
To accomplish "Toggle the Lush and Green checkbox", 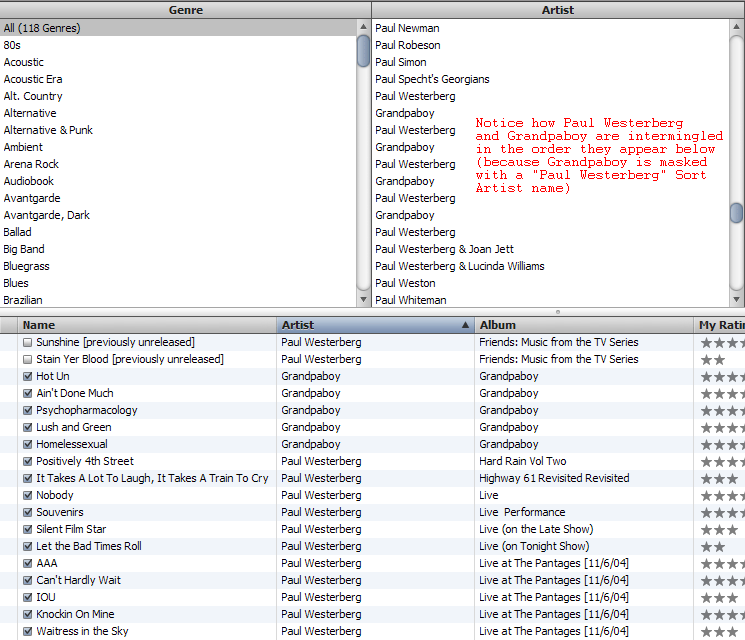I will coord(28,427).
